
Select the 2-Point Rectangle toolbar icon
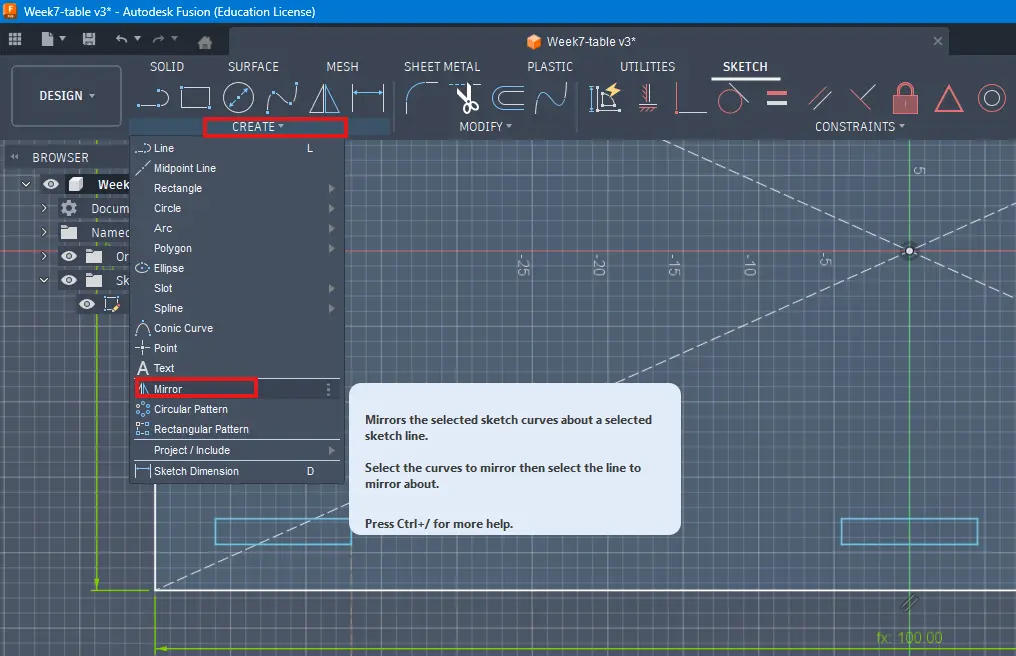point(195,98)
